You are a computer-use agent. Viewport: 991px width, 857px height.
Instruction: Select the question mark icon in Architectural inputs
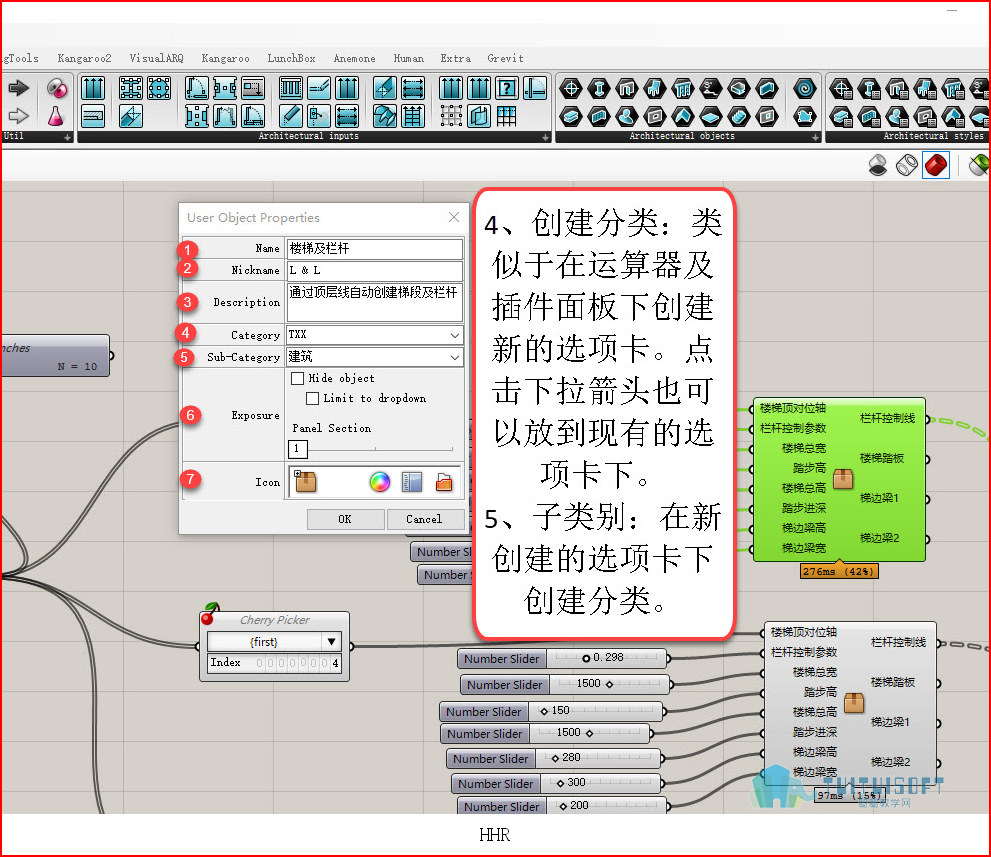507,88
